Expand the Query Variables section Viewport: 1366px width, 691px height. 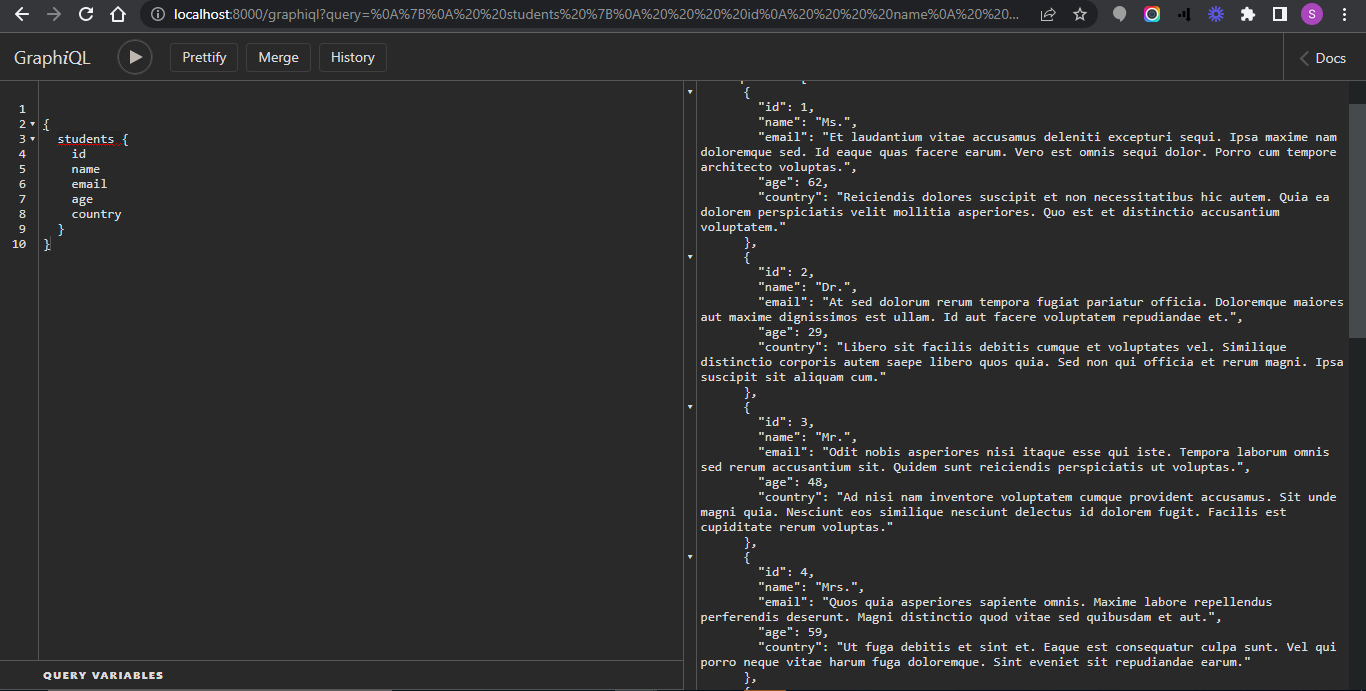103,676
